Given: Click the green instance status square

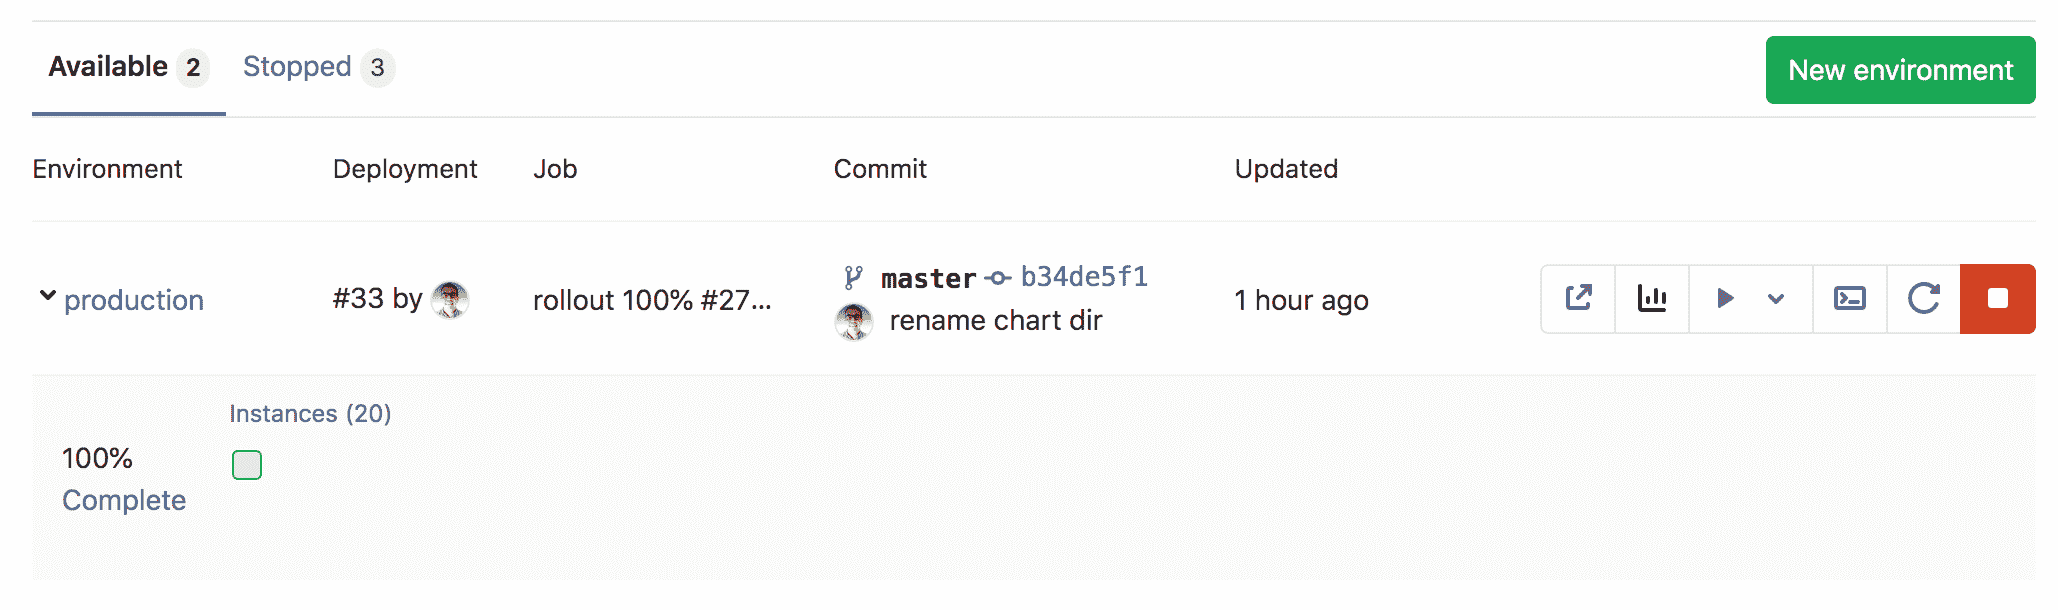Looking at the screenshot, I should pos(247,465).
